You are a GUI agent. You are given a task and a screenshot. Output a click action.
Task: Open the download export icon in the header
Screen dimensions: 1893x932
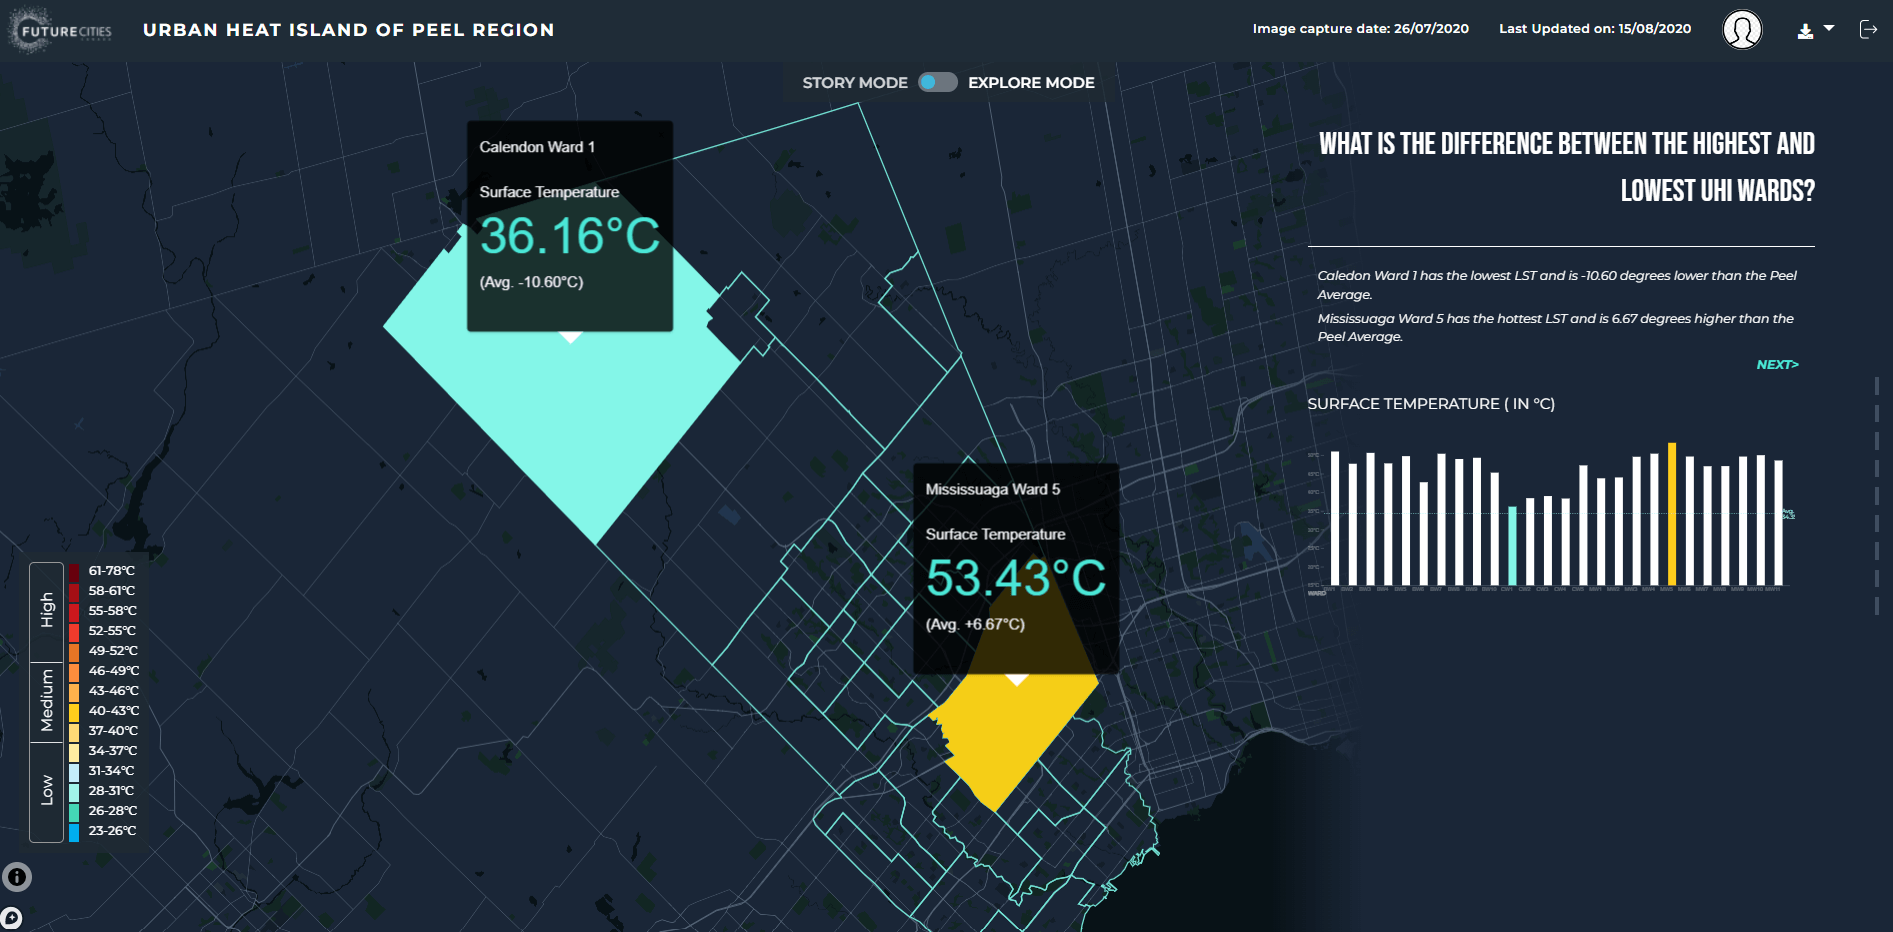click(x=1806, y=29)
